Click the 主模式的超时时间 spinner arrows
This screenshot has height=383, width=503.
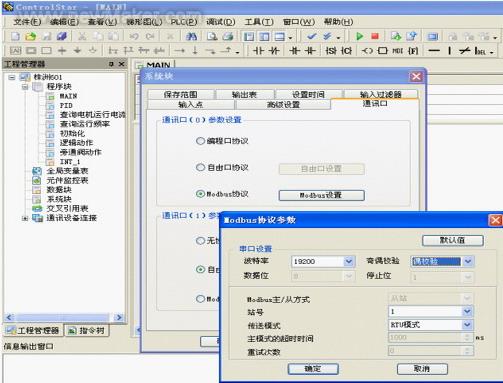pyautogui.click(x=467, y=338)
